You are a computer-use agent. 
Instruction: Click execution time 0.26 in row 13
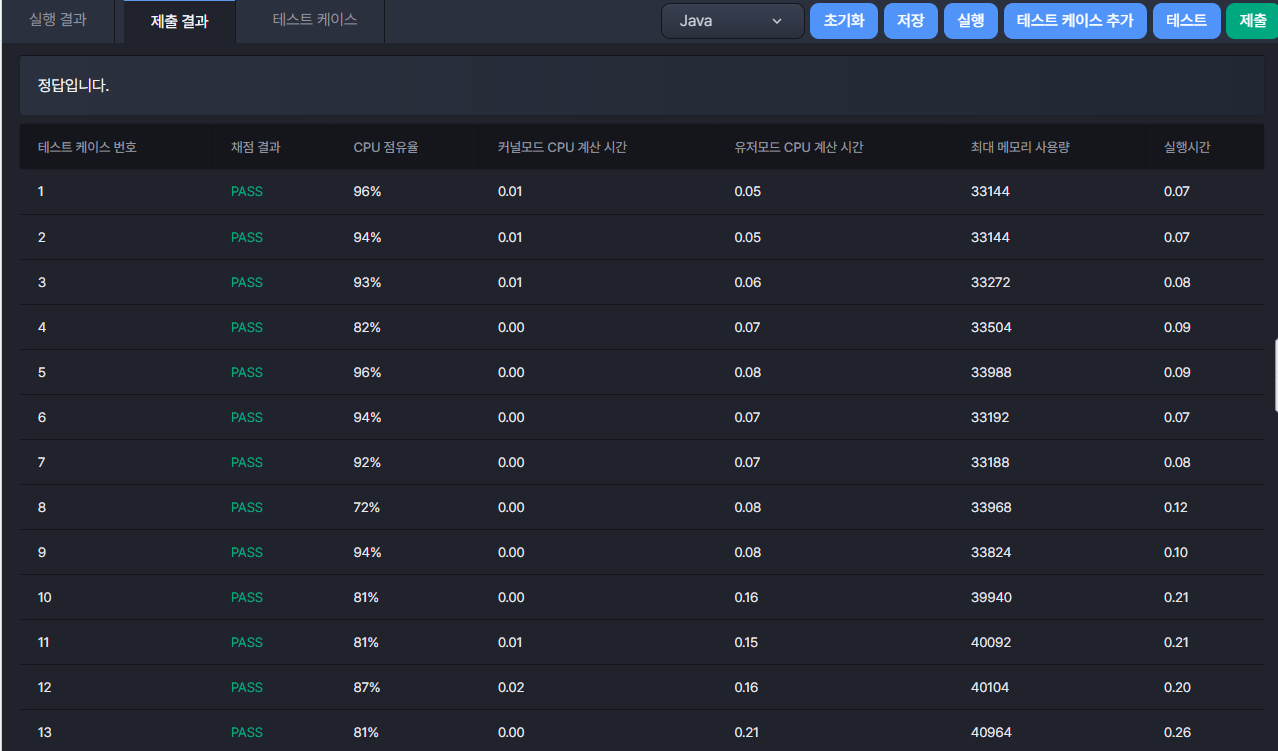point(1177,732)
